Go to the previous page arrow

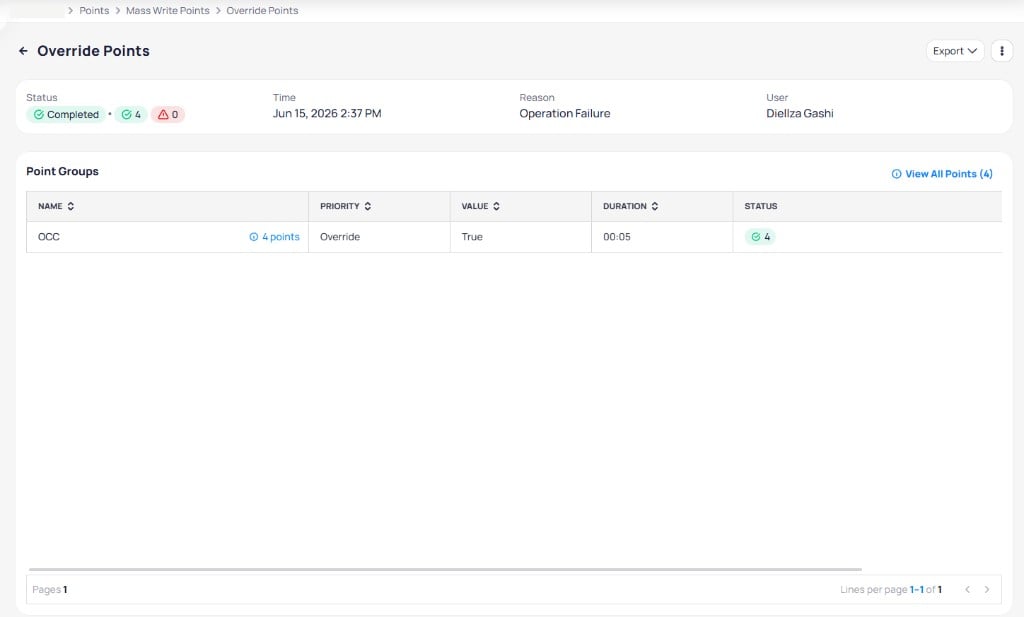click(967, 590)
